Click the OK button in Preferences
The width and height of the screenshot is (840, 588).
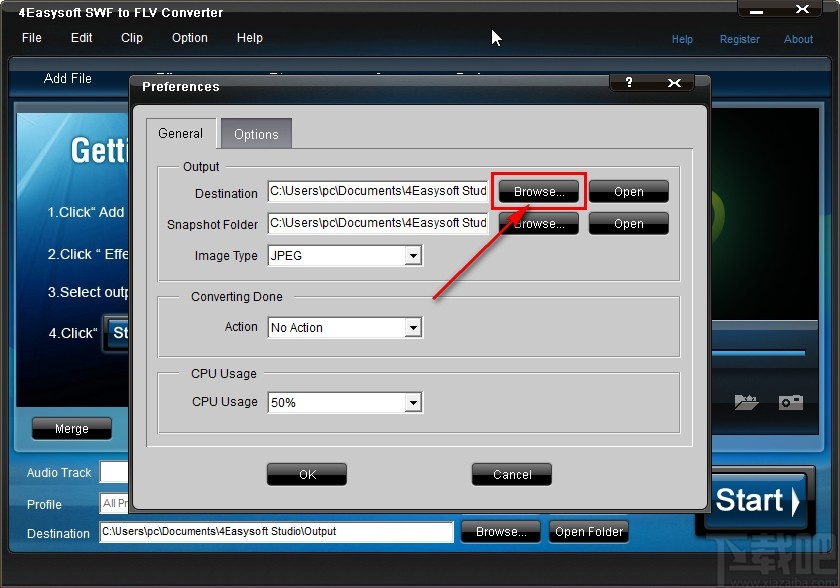(x=306, y=474)
